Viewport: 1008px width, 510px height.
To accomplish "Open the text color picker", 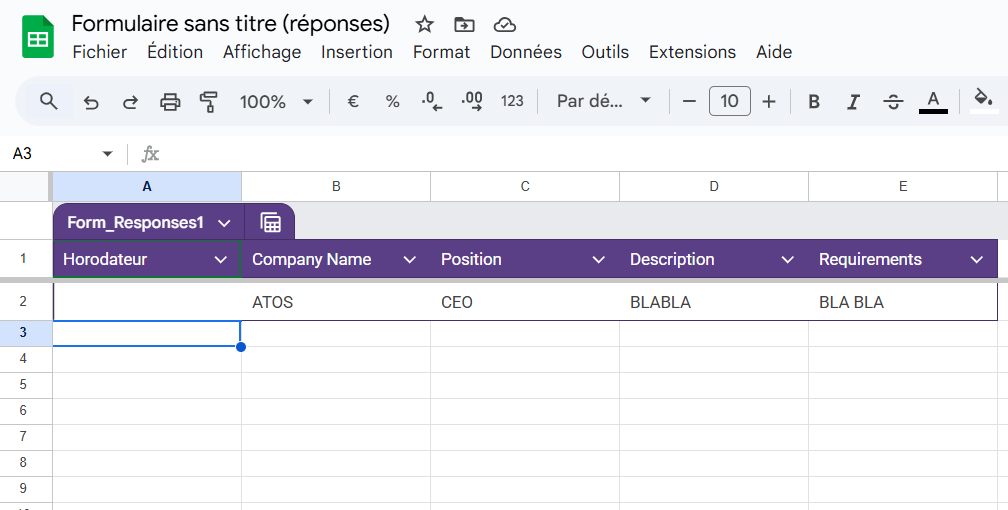I will point(933,102).
